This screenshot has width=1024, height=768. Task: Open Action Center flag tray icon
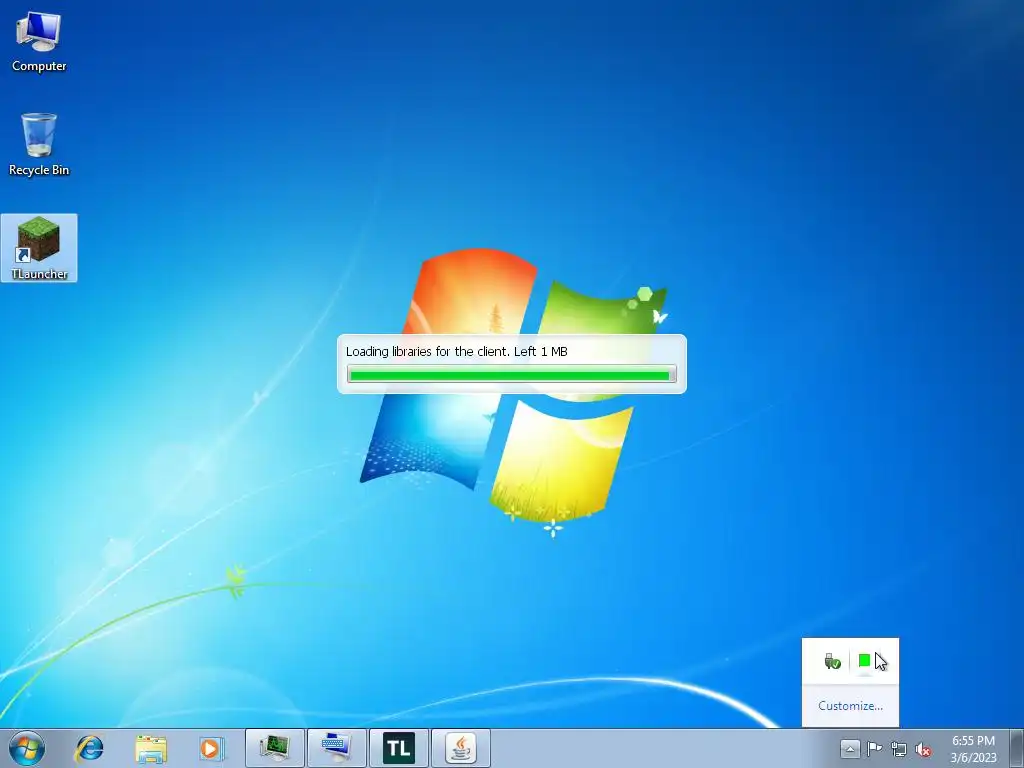point(874,748)
